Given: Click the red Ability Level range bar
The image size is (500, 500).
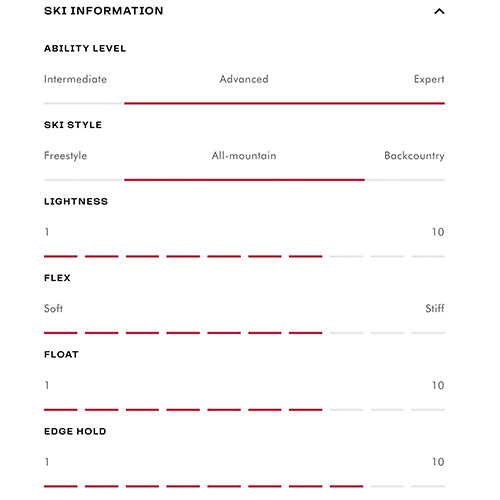Looking at the screenshot, I should pyautogui.click(x=284, y=103).
